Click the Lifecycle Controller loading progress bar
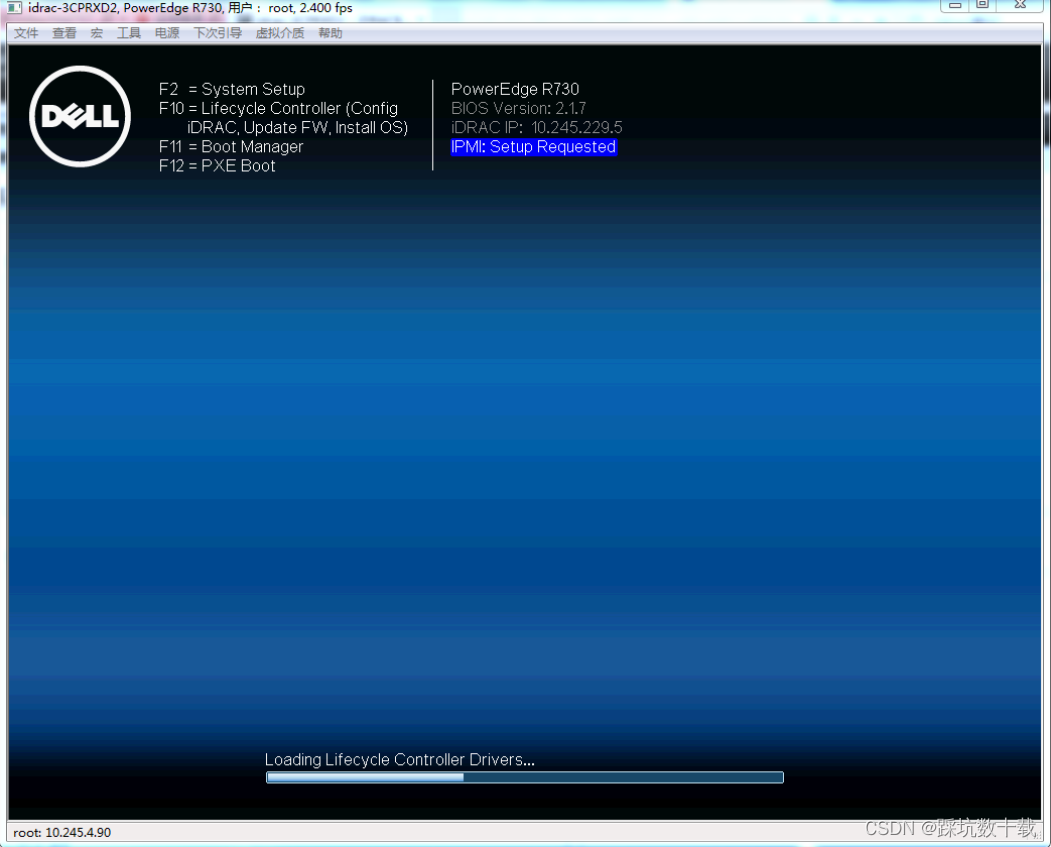Viewport: 1051px width, 847px height. tap(525, 777)
